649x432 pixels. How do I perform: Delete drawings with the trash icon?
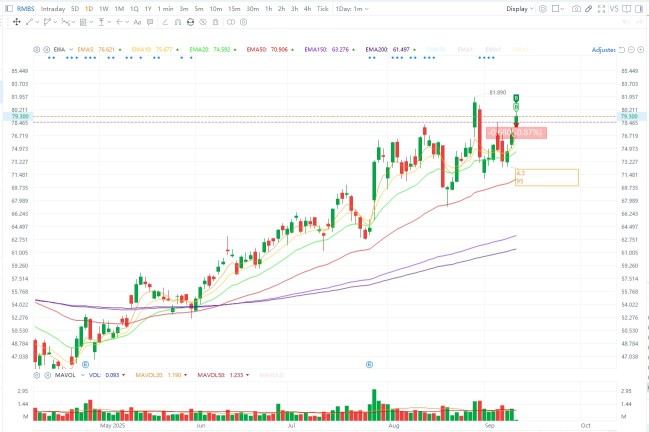(215, 22)
